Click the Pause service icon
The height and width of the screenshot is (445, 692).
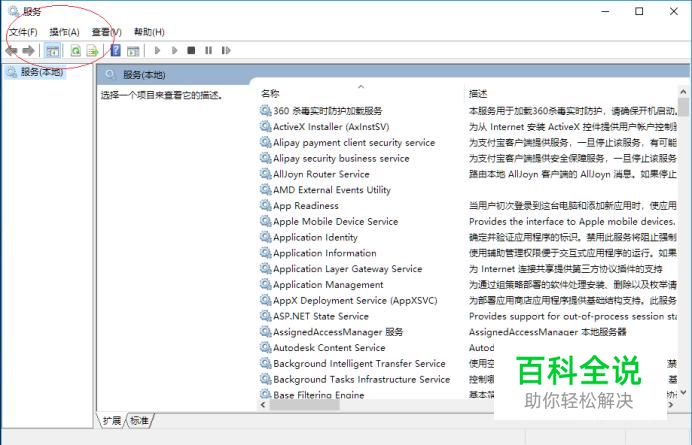click(x=208, y=50)
